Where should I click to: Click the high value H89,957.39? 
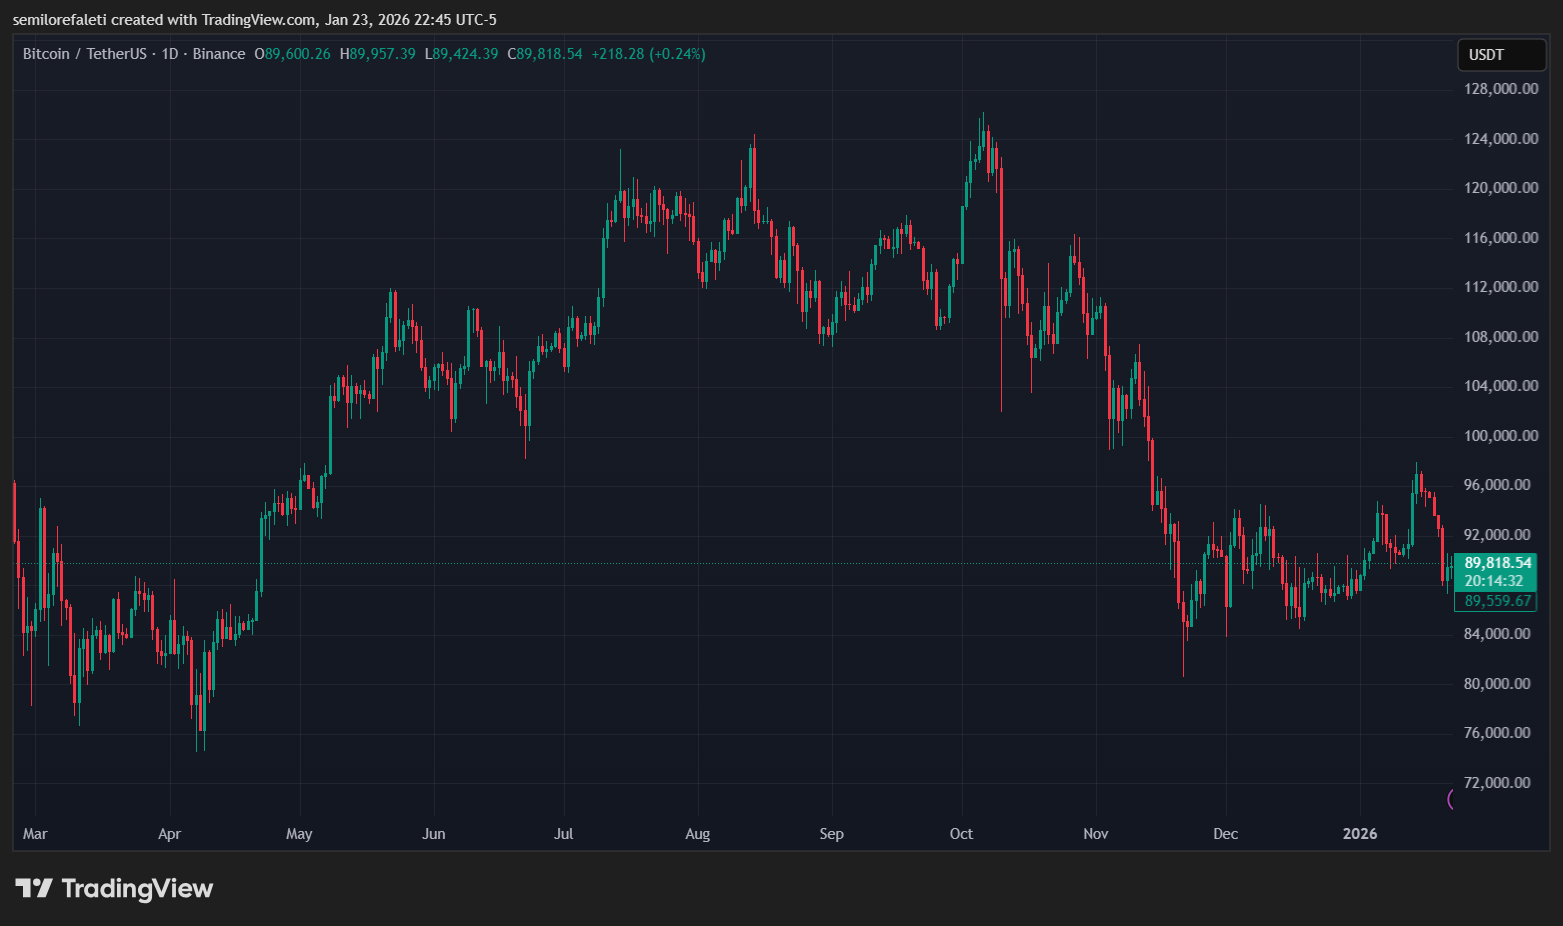point(376,53)
